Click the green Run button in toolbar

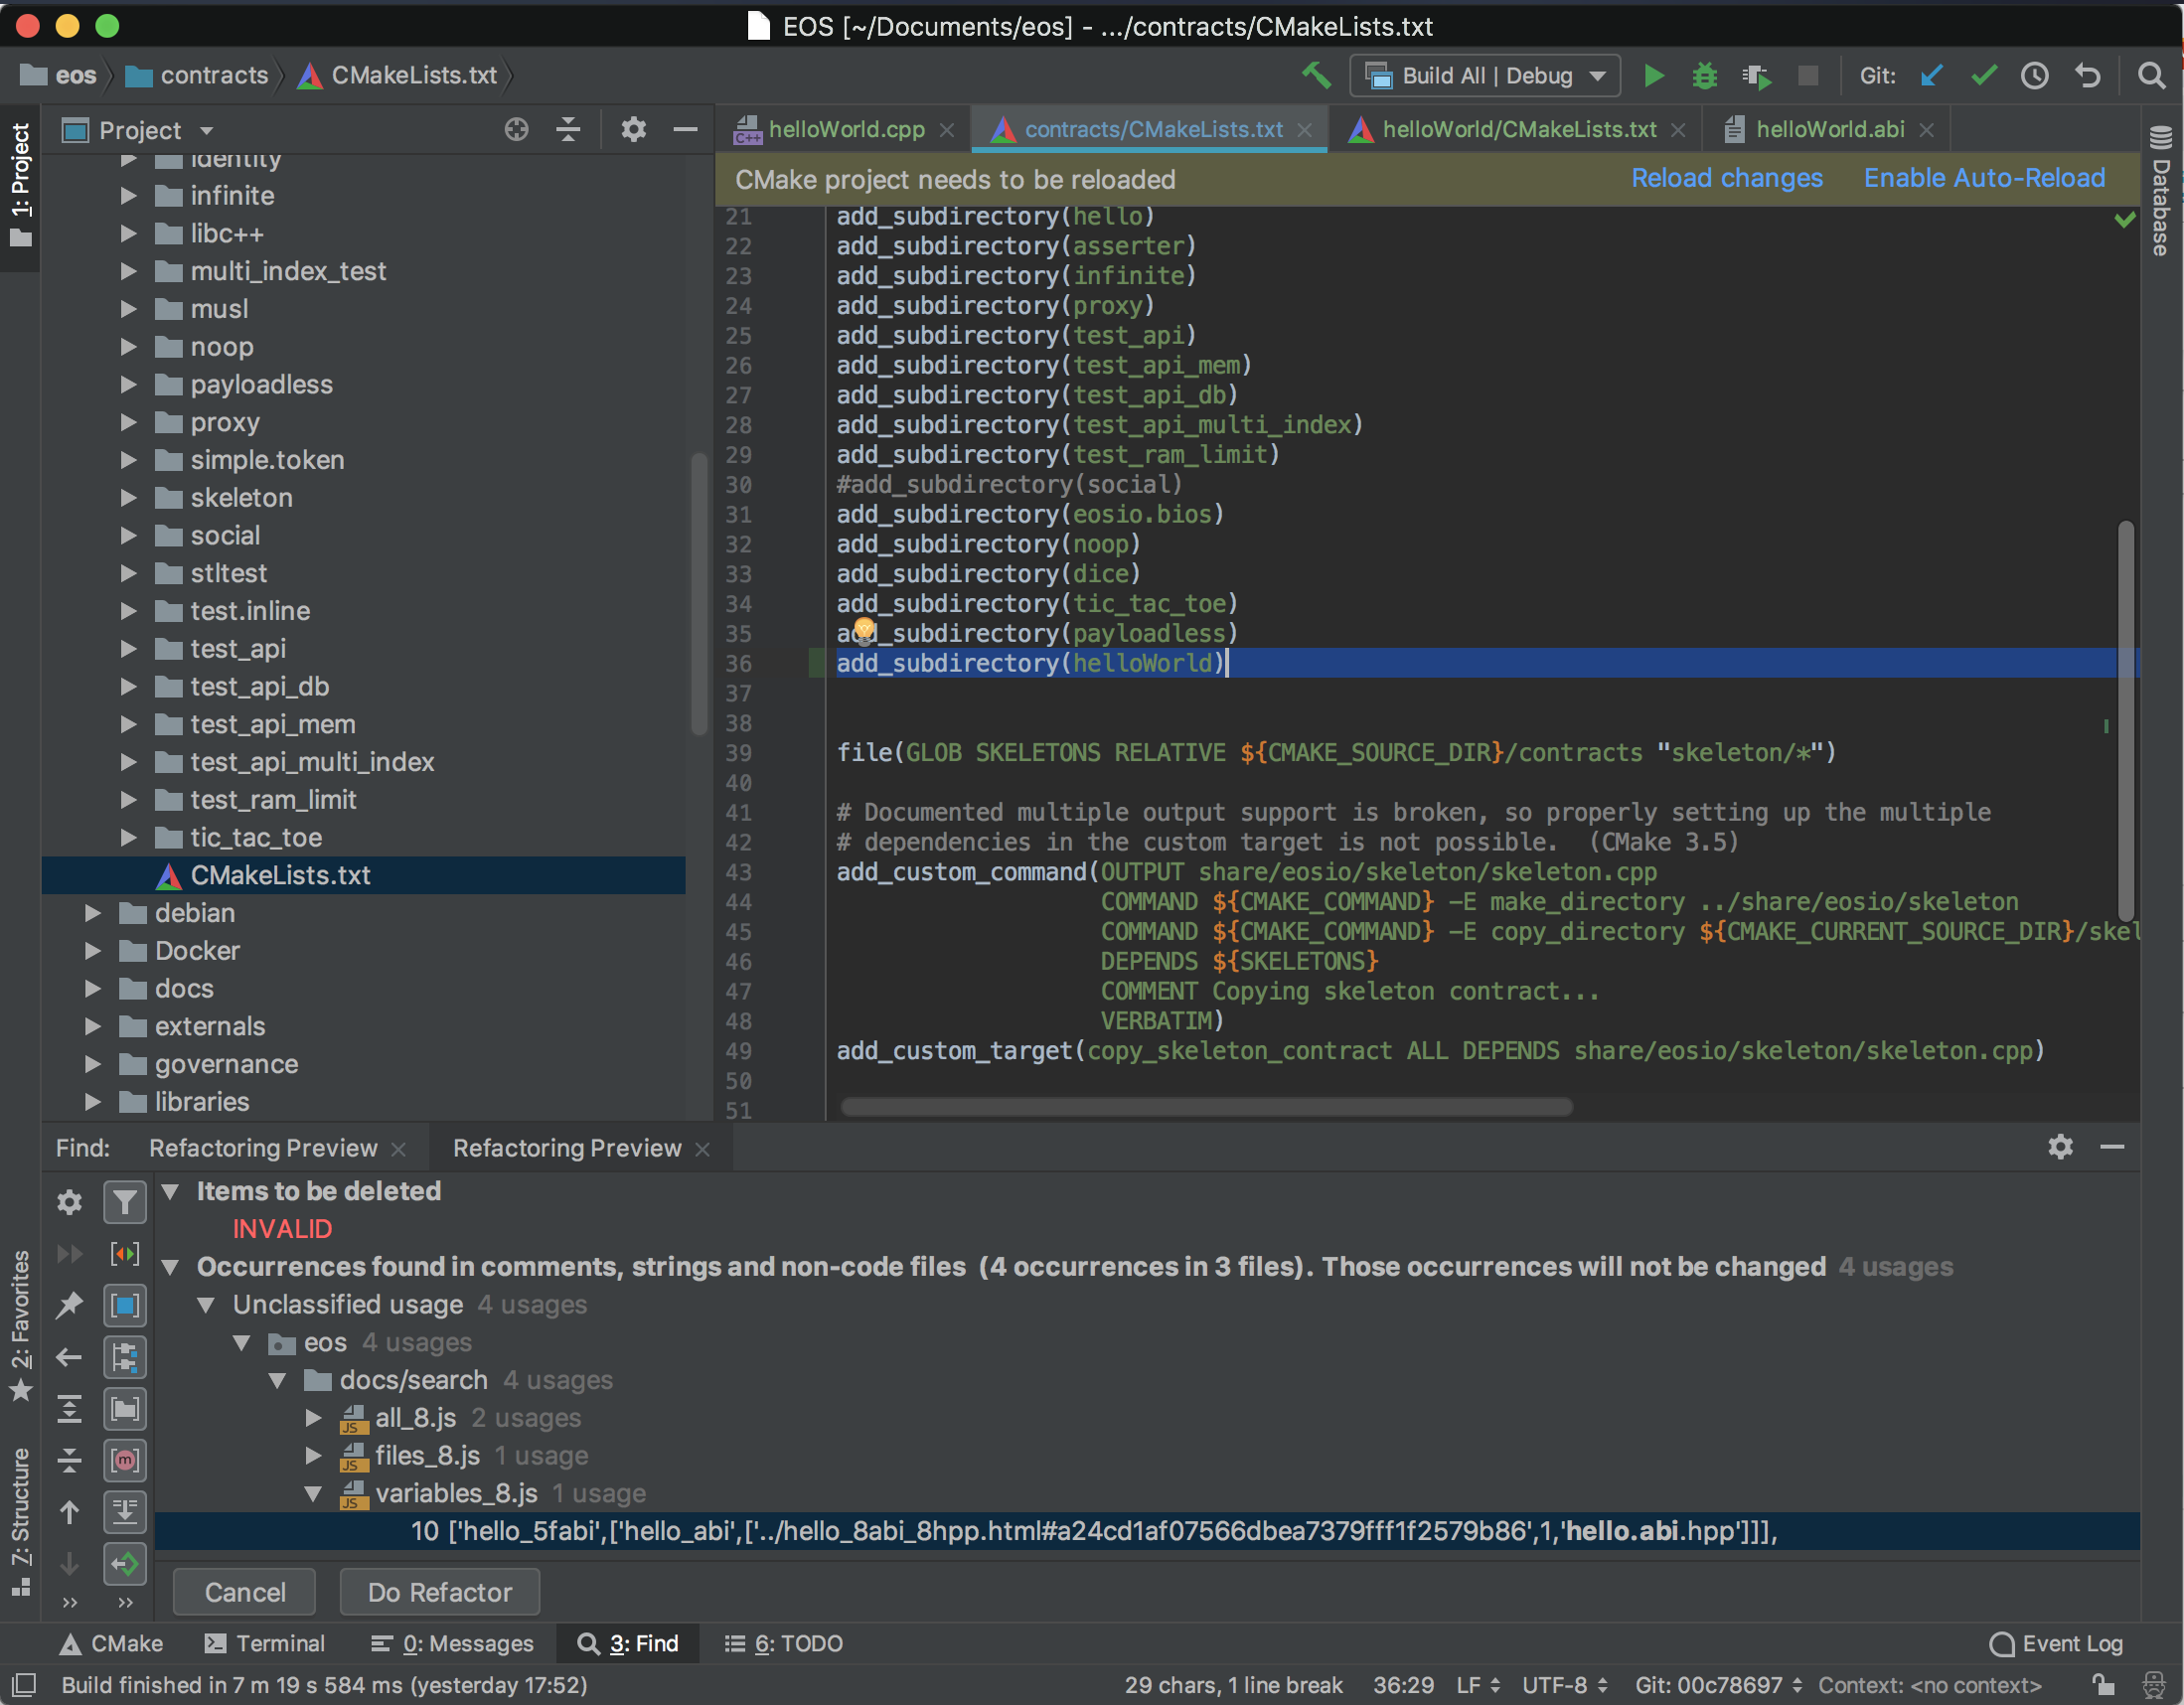(x=1653, y=76)
